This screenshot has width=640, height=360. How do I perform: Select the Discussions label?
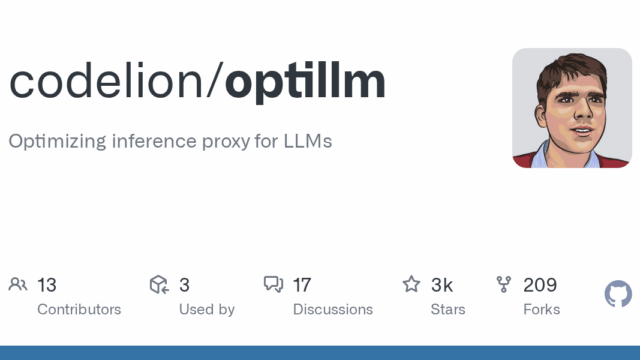[333, 309]
